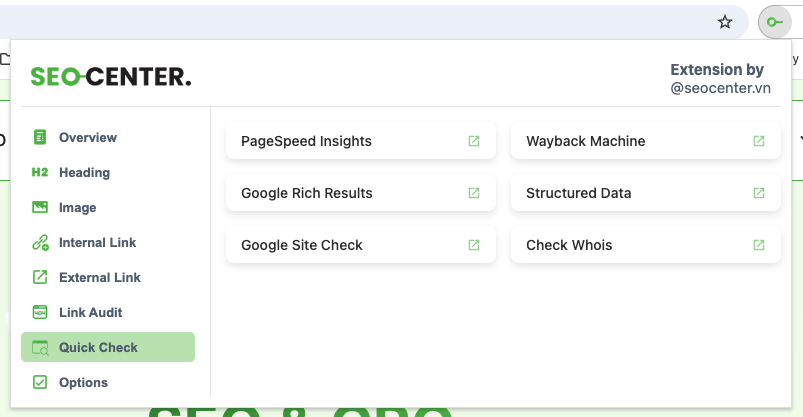The height and width of the screenshot is (417, 803).
Task: Select the Link Audit menu item
Action: pyautogui.click(x=90, y=312)
